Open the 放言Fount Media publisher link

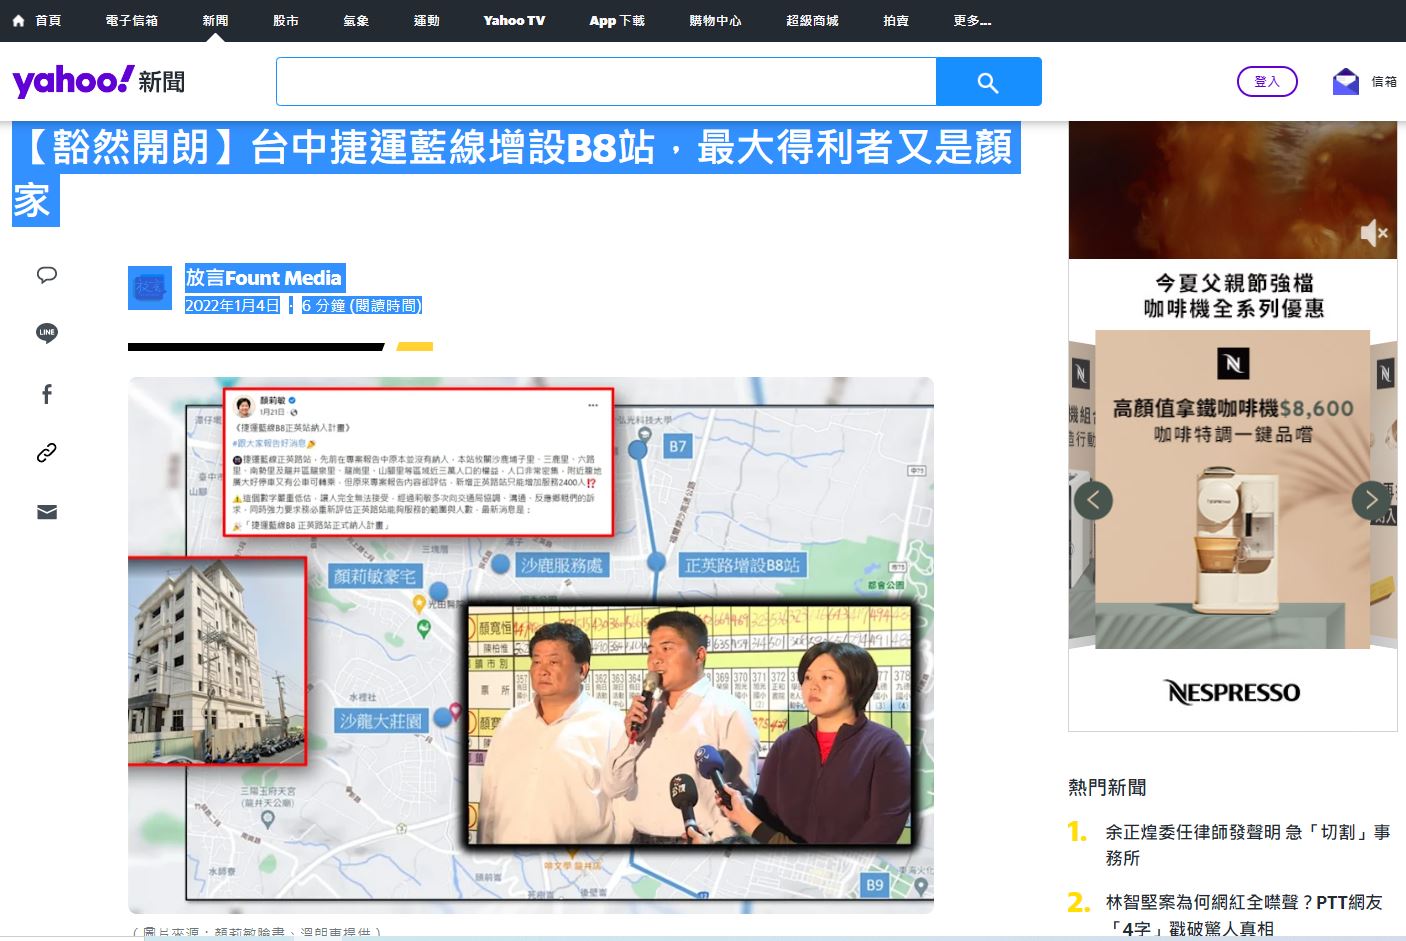264,278
